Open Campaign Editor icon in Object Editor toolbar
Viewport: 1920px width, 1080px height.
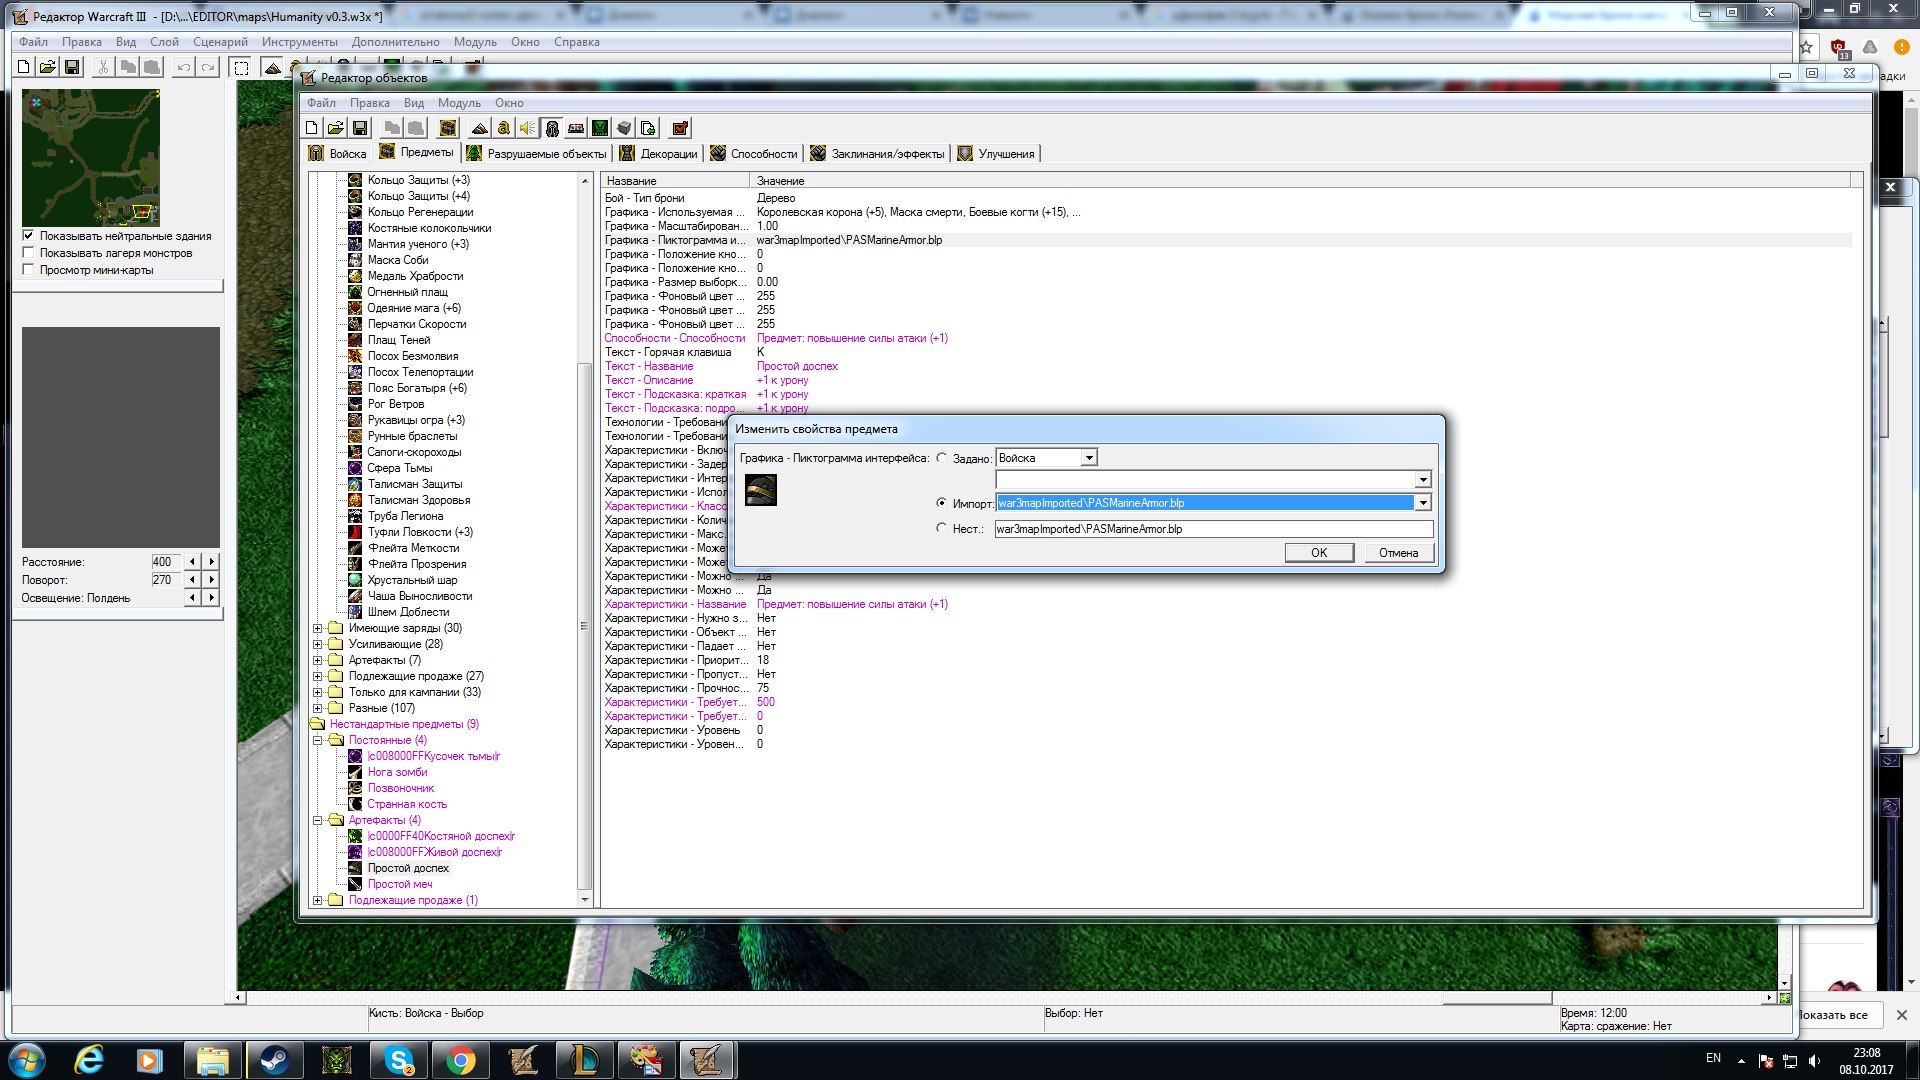[576, 128]
